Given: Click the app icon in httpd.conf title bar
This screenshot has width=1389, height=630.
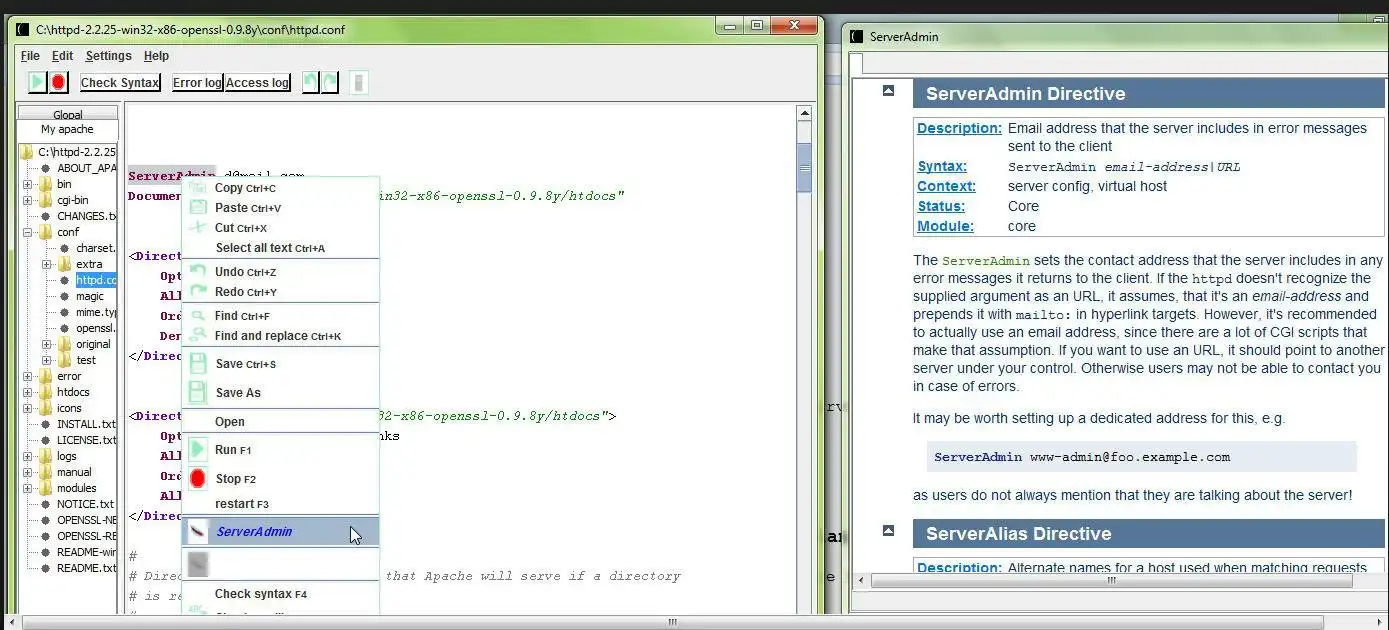Looking at the screenshot, I should pyautogui.click(x=23, y=30).
